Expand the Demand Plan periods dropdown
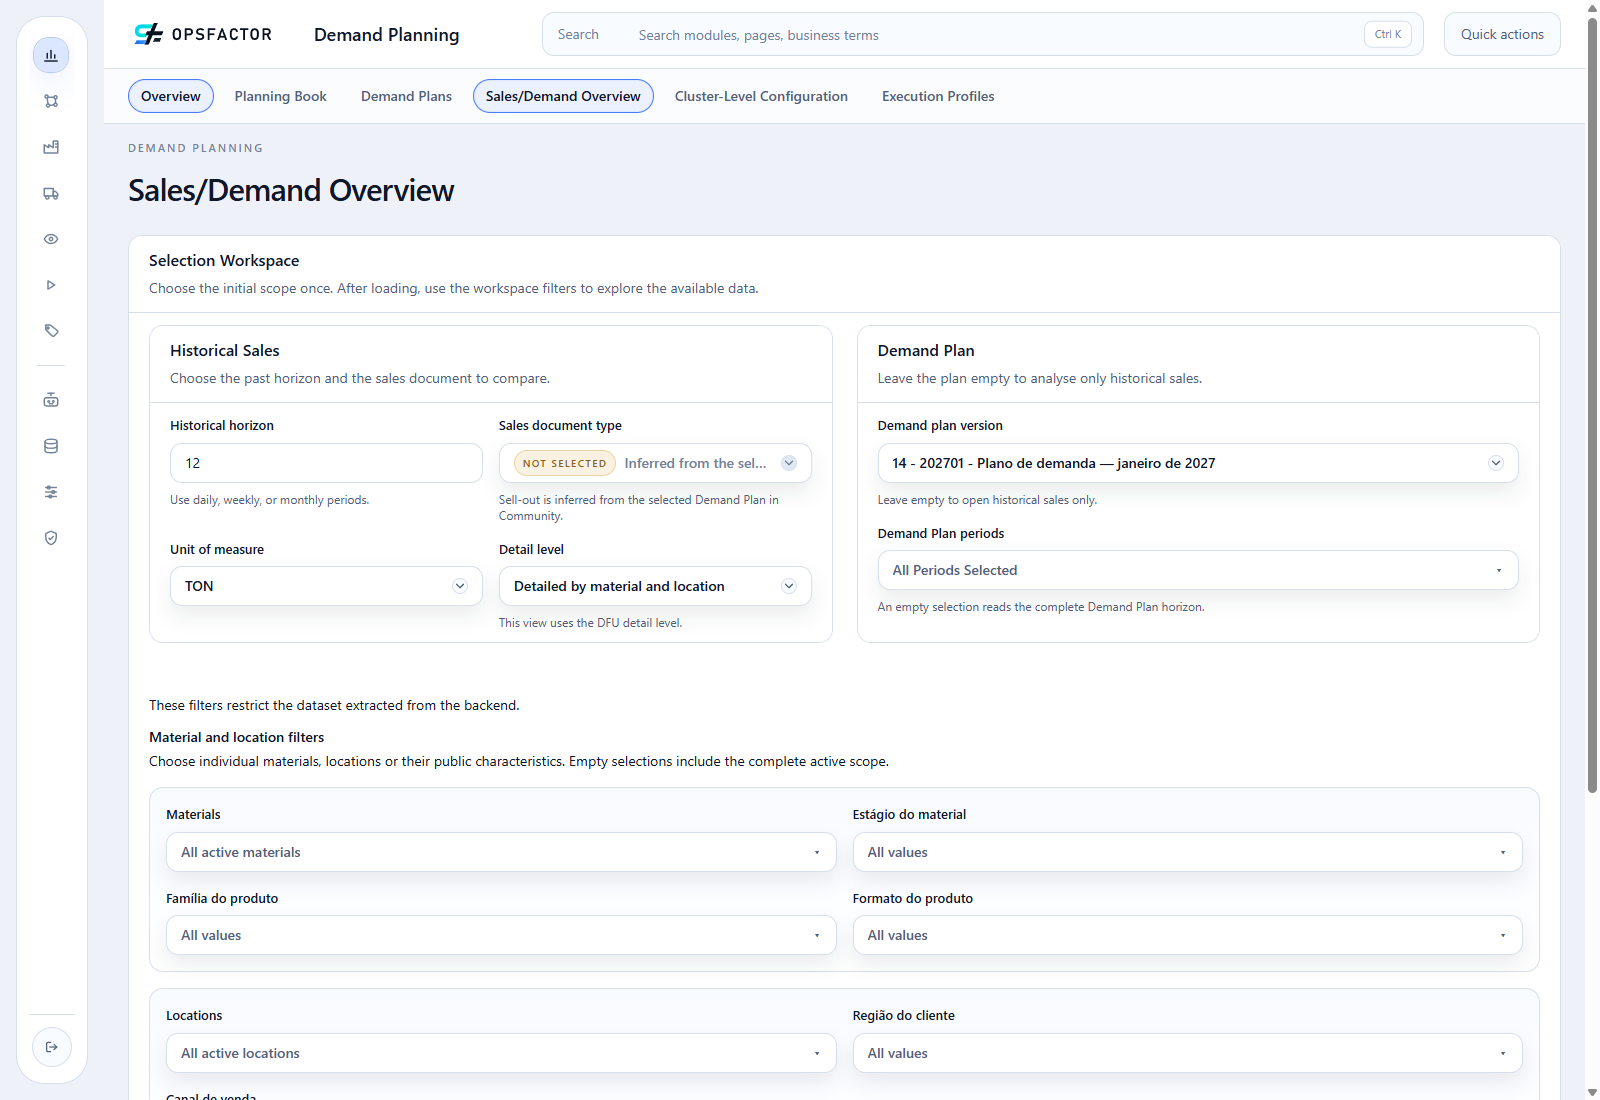Screen dimensions: 1600x1100 click(1198, 570)
